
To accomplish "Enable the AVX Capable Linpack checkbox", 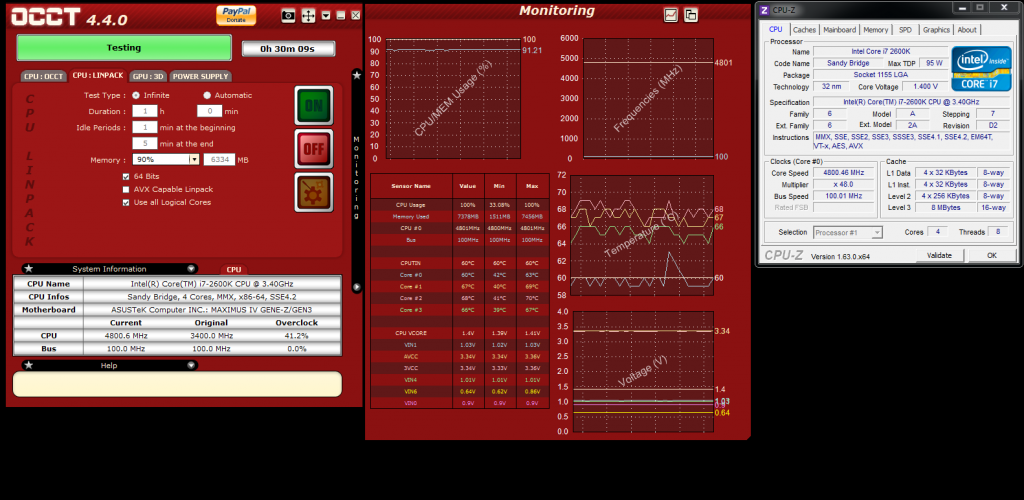I will [x=127, y=189].
